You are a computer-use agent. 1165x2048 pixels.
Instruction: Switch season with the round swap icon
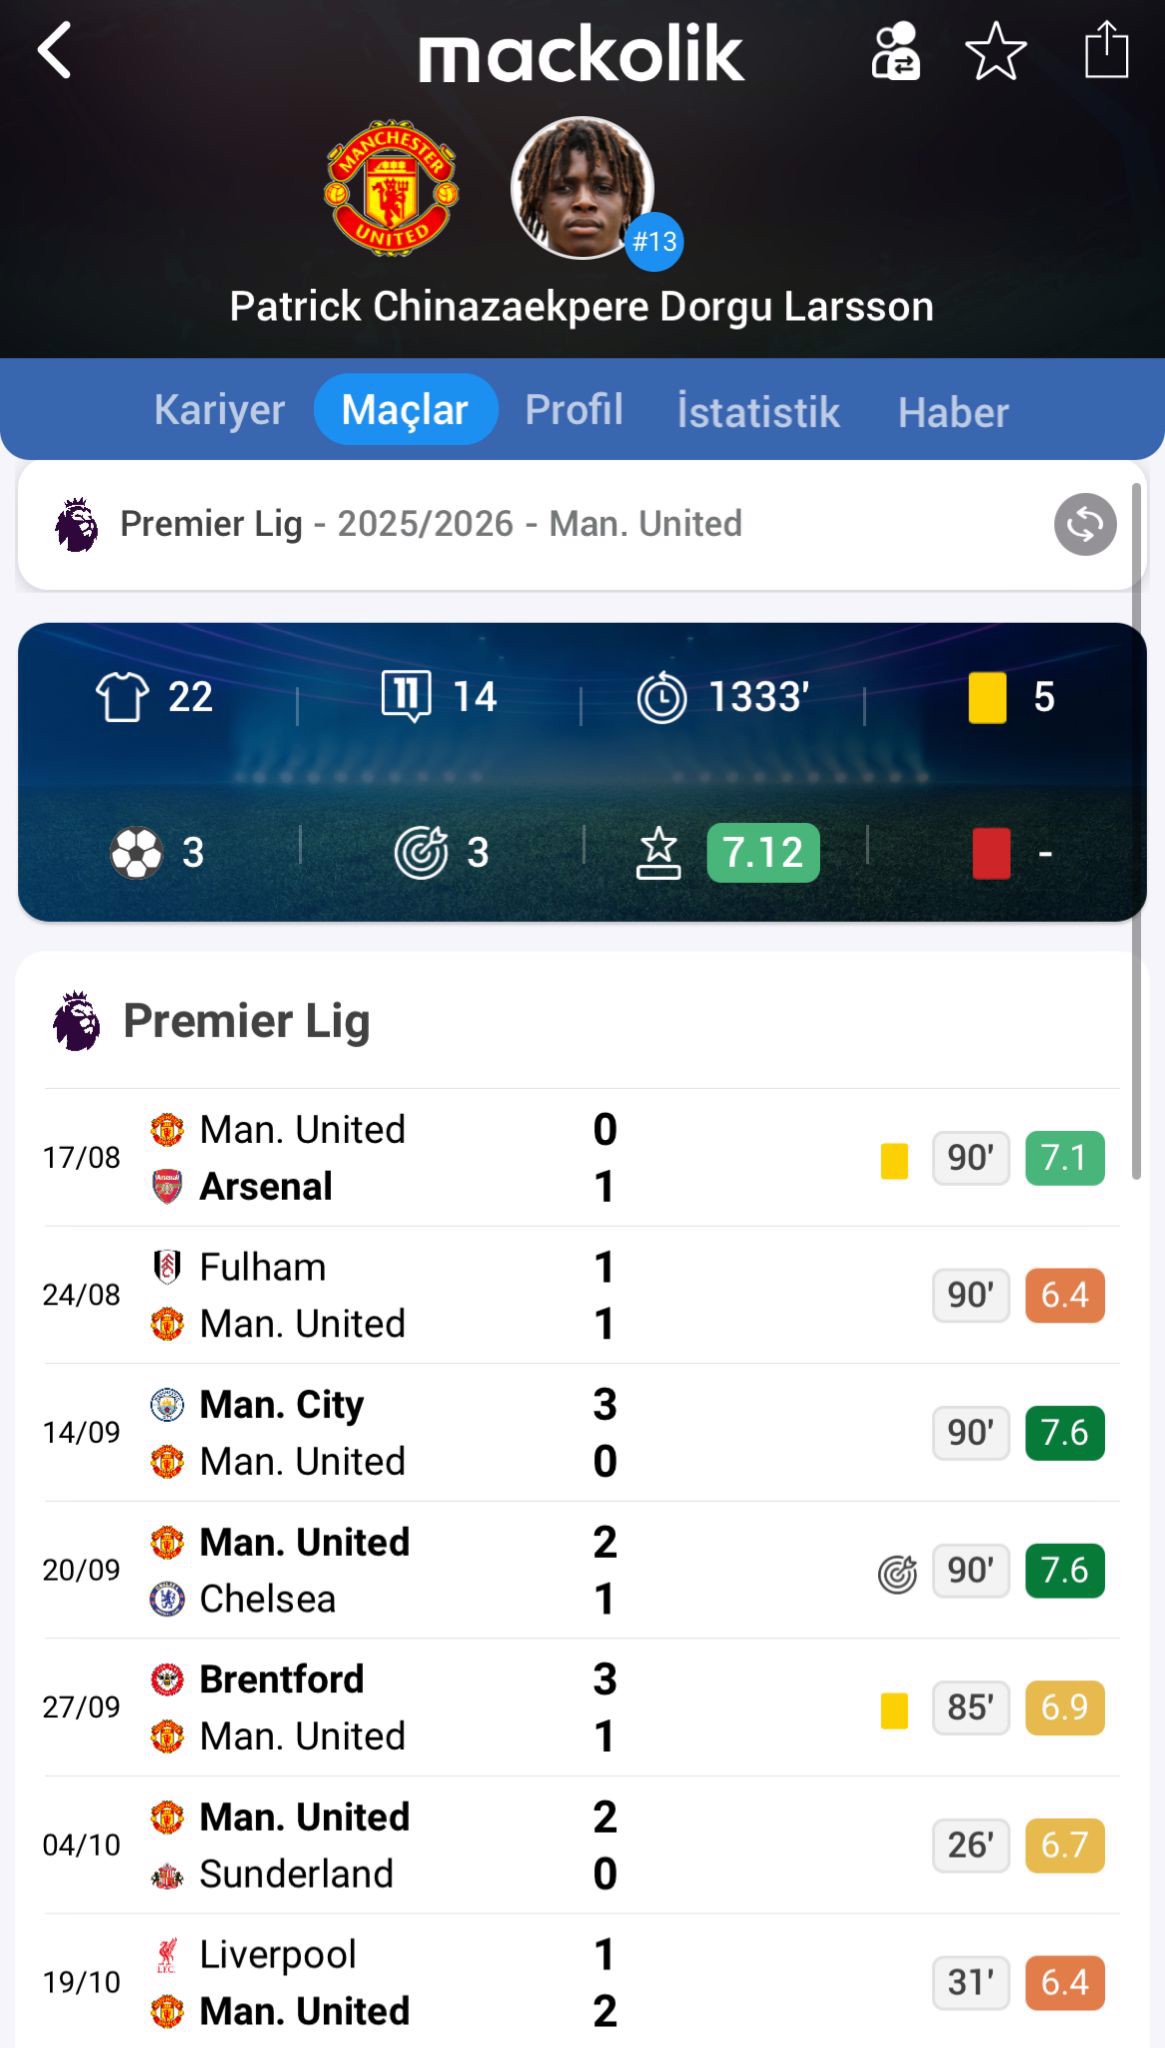tap(1085, 524)
